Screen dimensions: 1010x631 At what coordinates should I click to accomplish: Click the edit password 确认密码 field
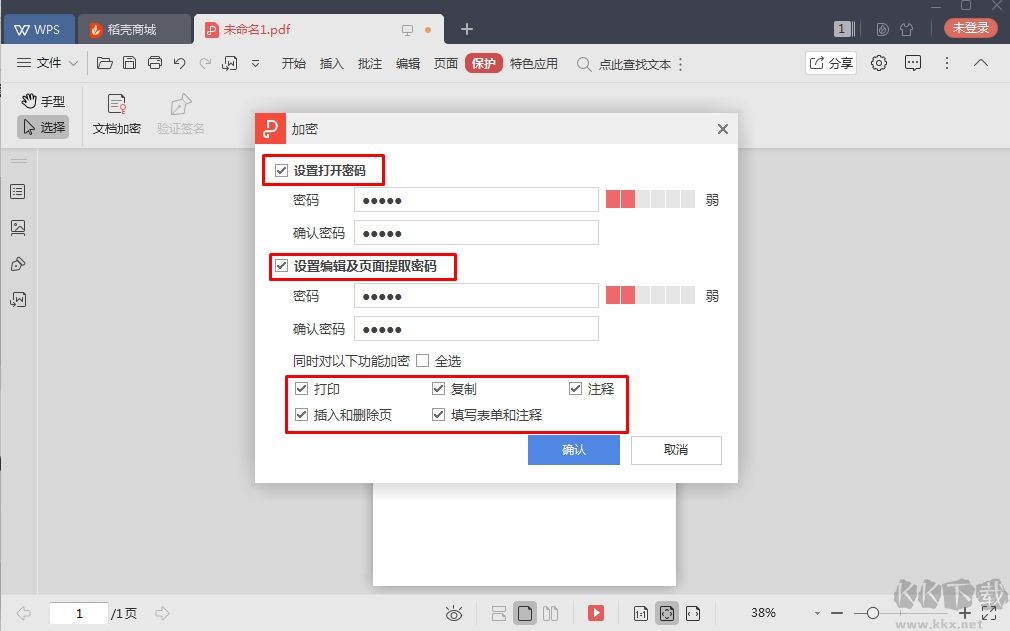(476, 329)
